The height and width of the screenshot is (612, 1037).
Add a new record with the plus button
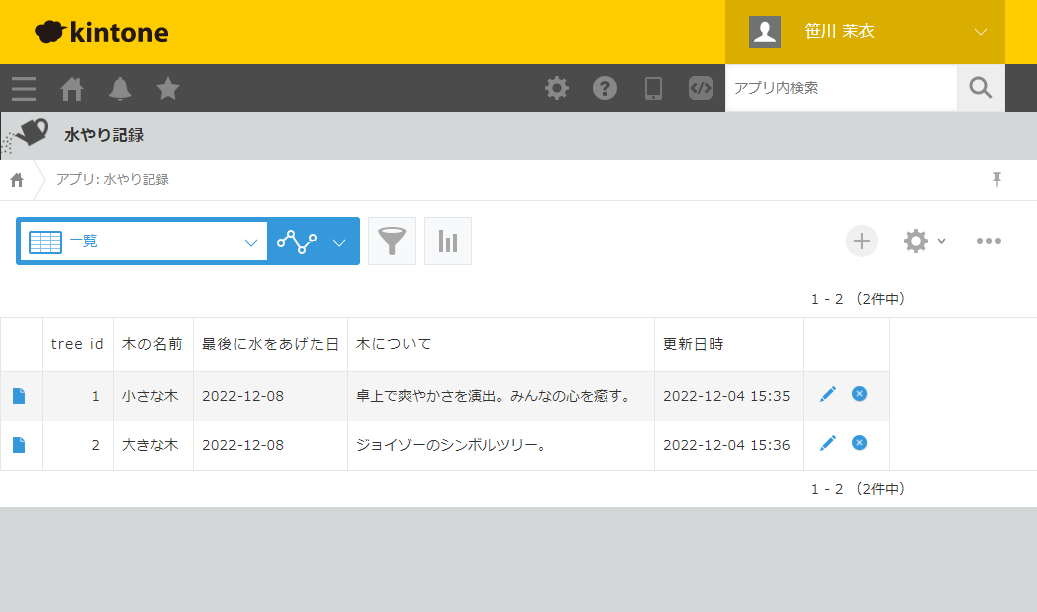[861, 241]
